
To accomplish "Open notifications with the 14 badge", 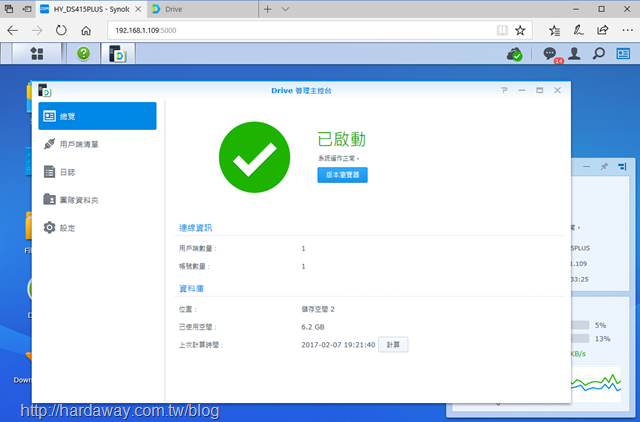I will (x=551, y=54).
